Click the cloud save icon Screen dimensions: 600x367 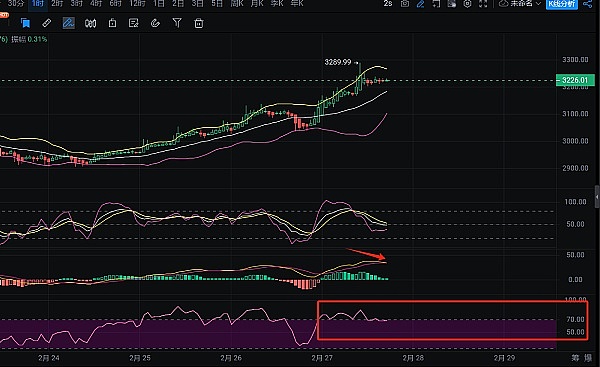[504, 3]
